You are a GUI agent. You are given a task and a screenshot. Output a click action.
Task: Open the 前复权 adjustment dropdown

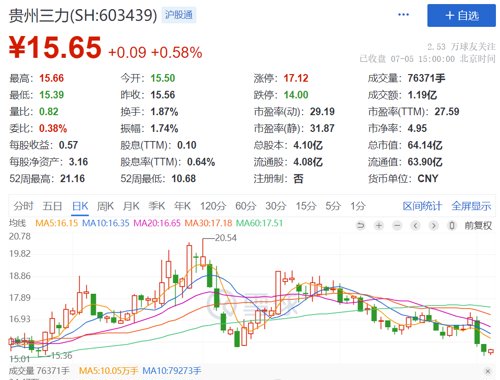pos(478,226)
